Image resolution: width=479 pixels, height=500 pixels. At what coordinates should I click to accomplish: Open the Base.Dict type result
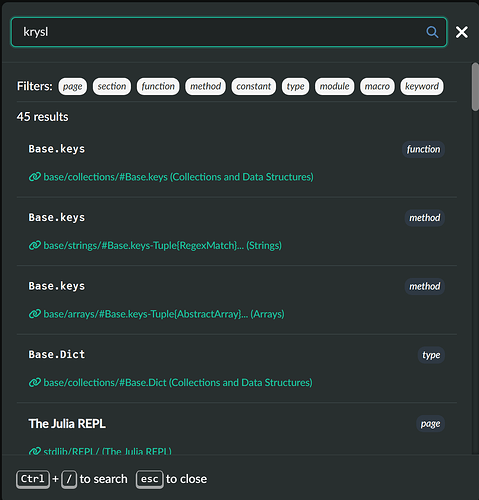tap(237, 368)
